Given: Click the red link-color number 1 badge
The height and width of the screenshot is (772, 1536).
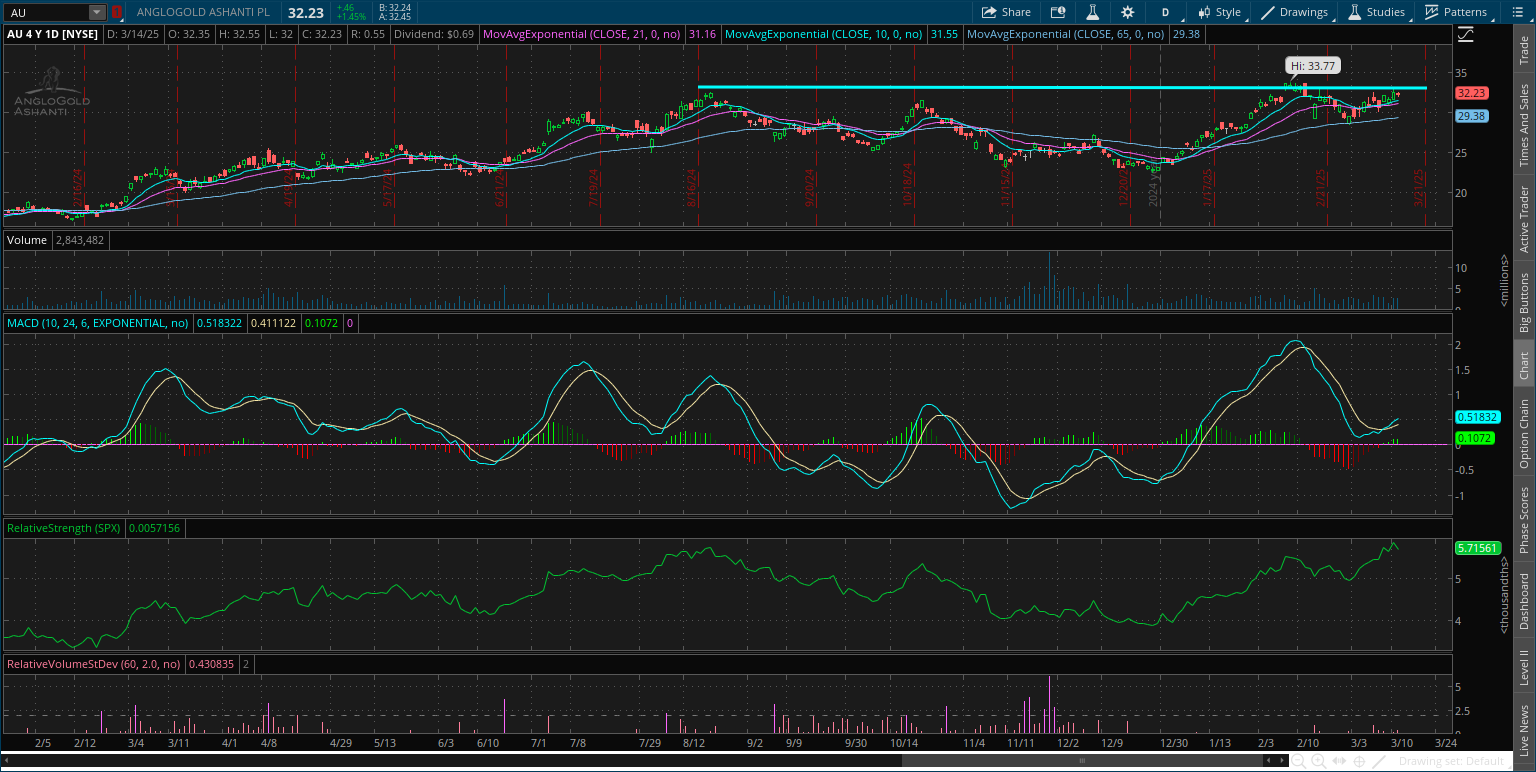Looking at the screenshot, I should [x=116, y=12].
